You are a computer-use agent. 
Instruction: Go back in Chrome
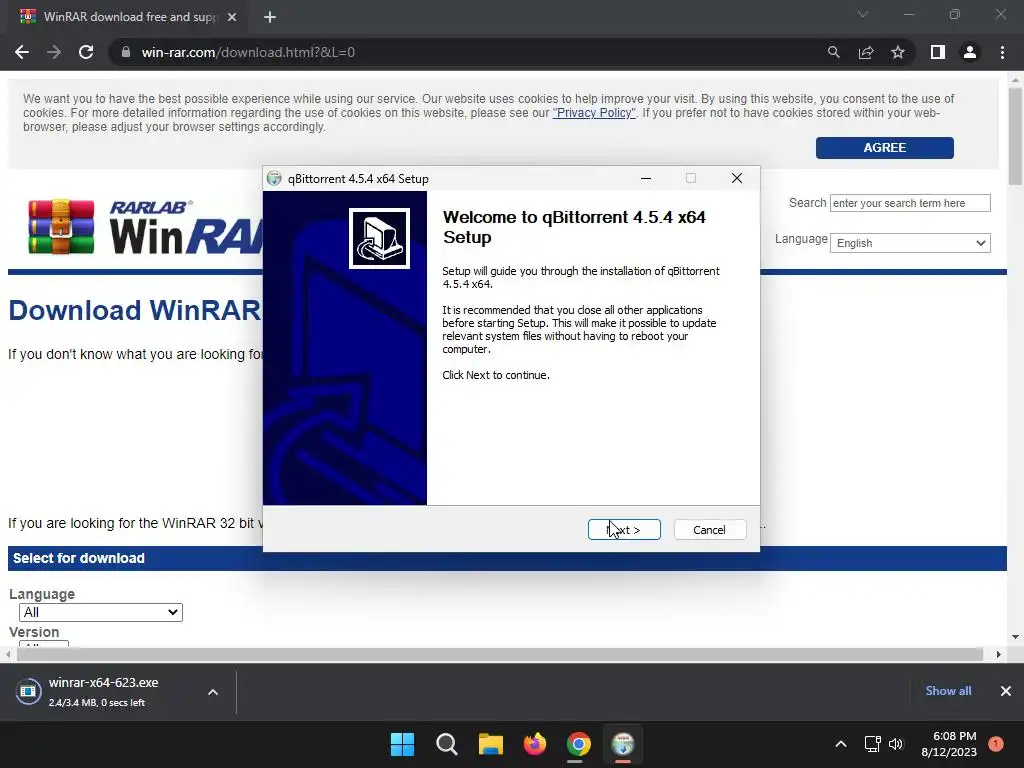22,52
